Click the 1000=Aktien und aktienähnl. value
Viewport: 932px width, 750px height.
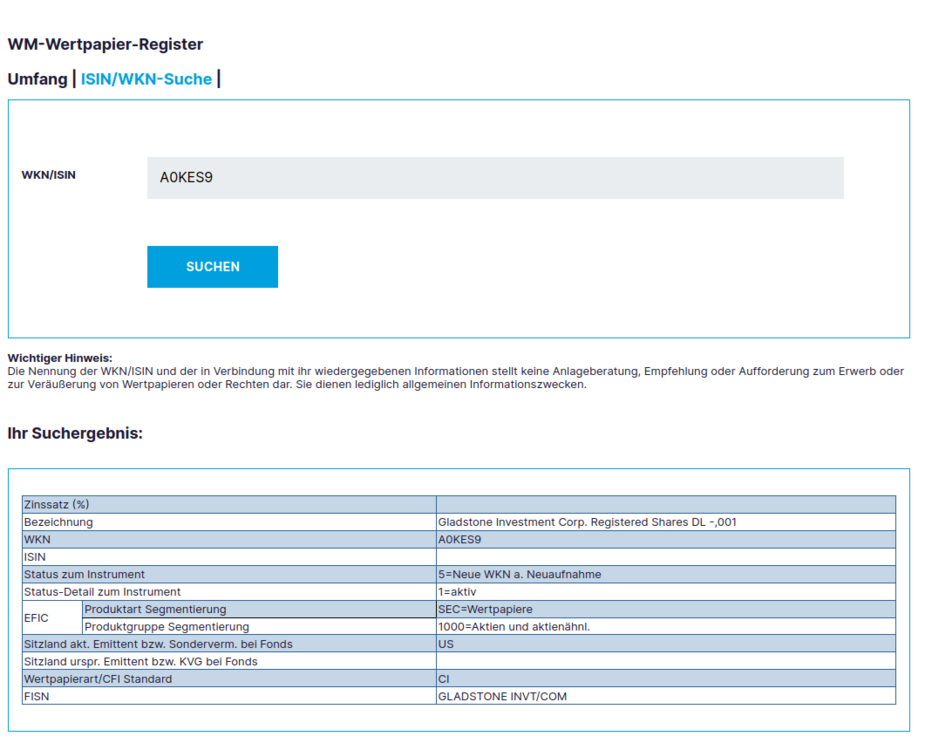point(514,626)
